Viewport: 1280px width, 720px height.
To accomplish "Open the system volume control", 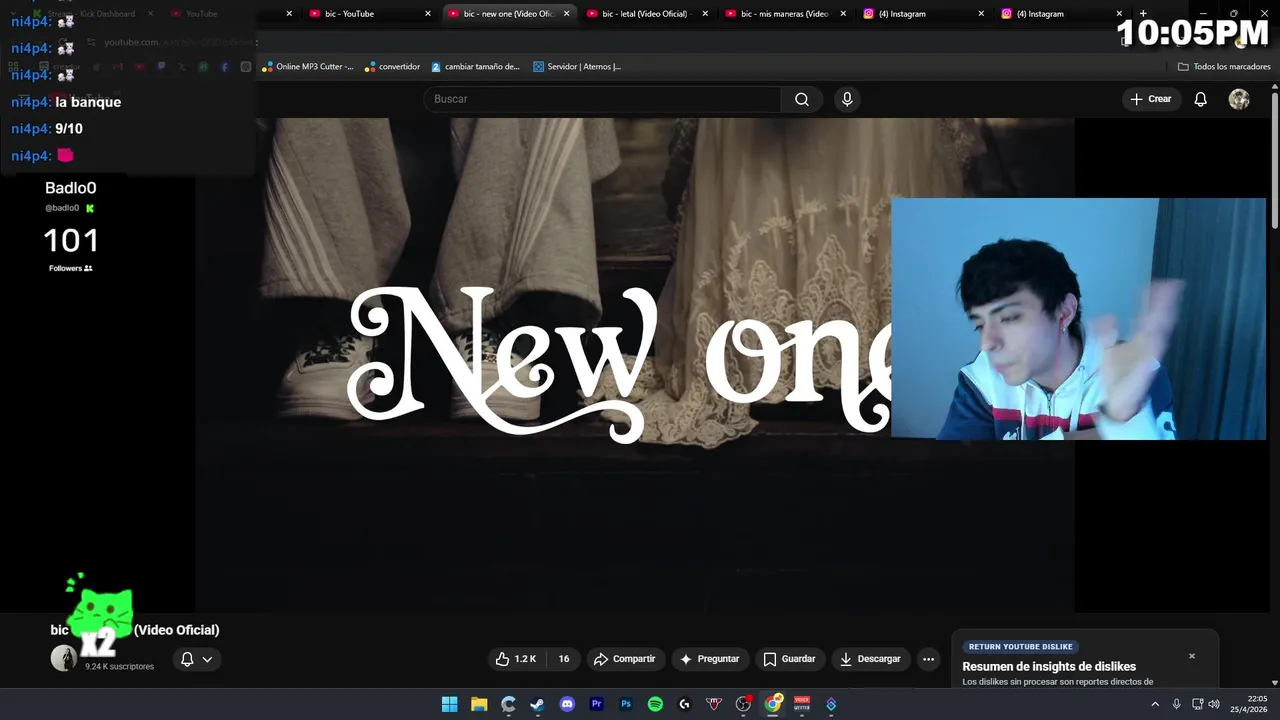I will 1213,704.
